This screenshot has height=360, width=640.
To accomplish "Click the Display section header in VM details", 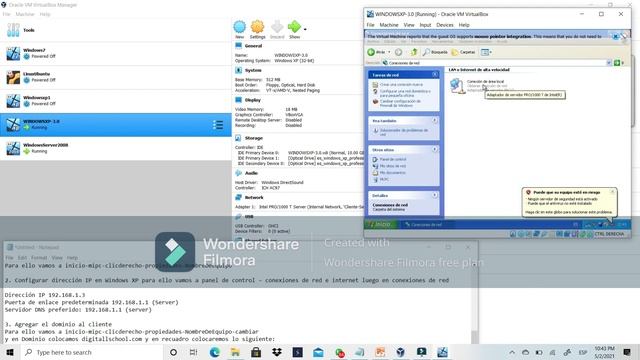I will (x=253, y=100).
